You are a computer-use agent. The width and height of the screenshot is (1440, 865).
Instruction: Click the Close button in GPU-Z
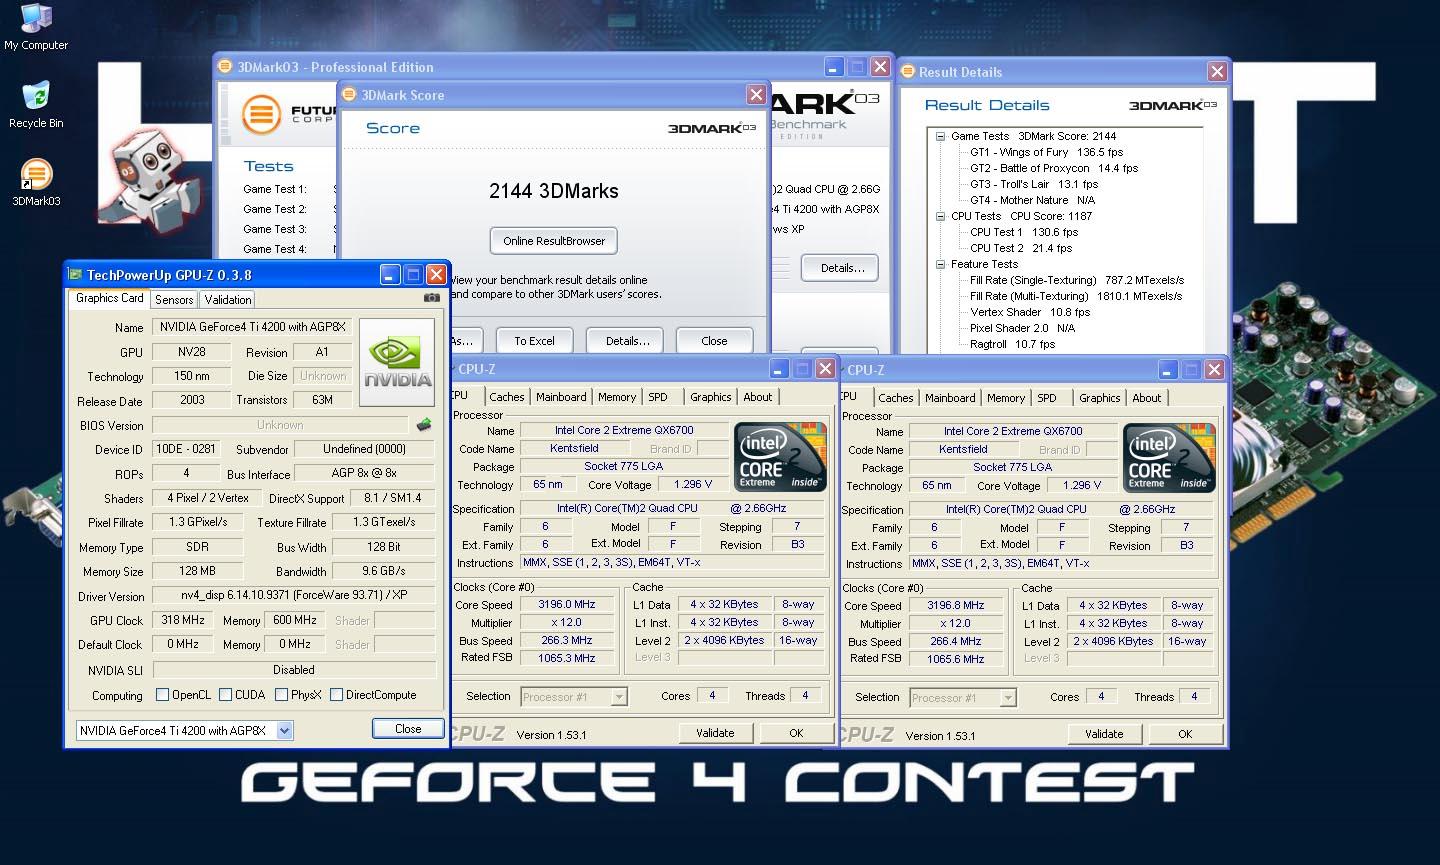coord(408,729)
